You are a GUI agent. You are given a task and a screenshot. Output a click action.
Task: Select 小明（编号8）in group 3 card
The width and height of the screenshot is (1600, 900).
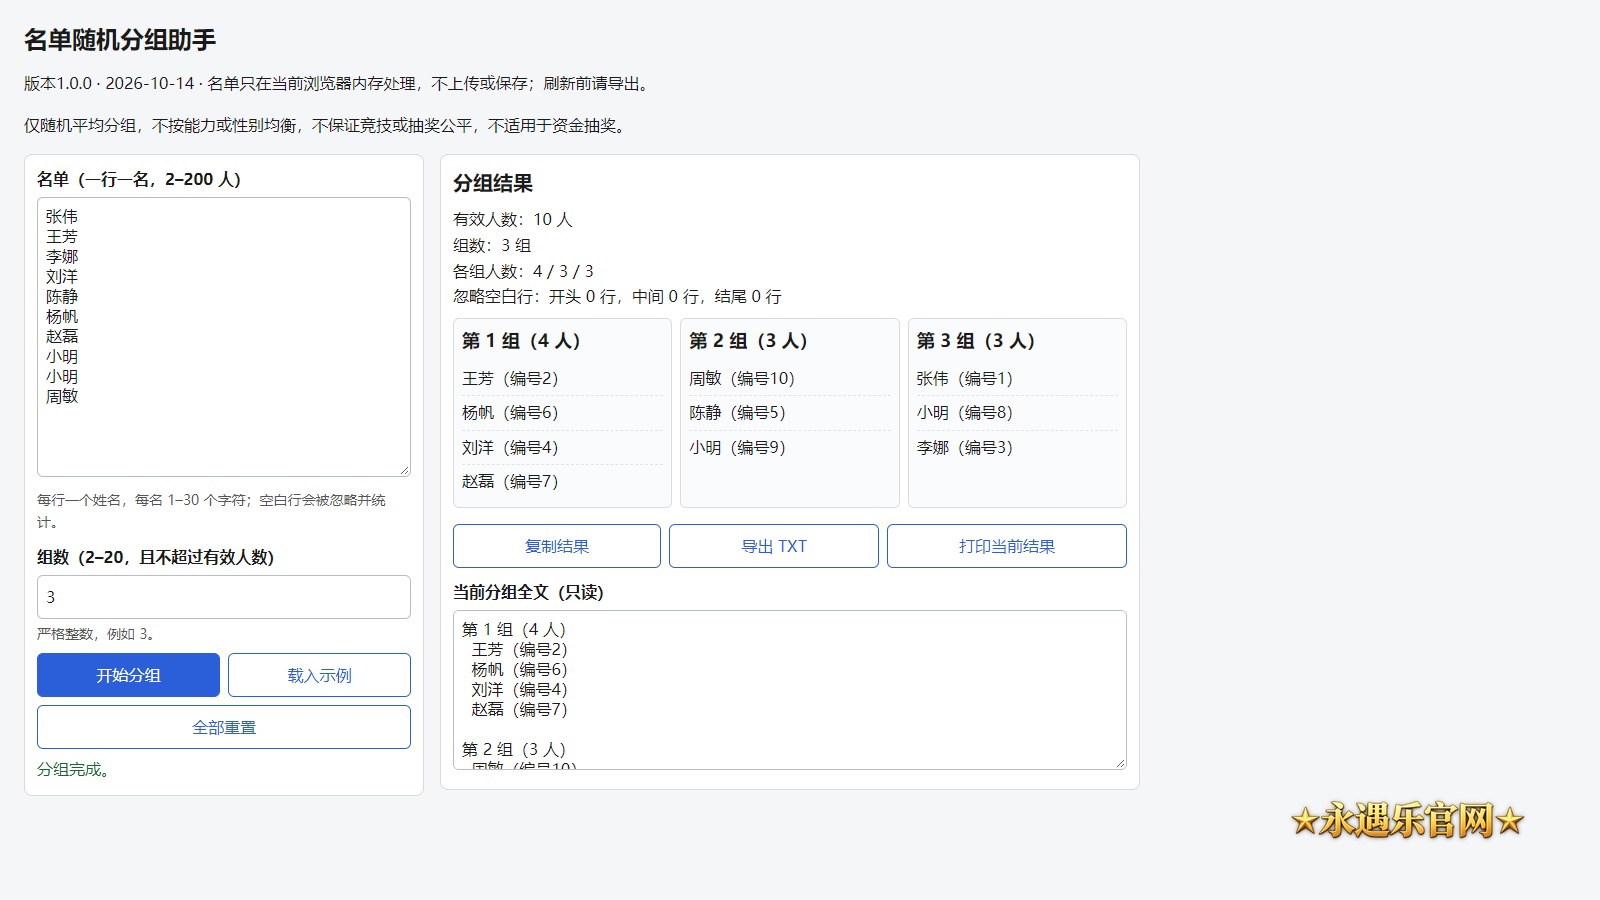point(965,412)
